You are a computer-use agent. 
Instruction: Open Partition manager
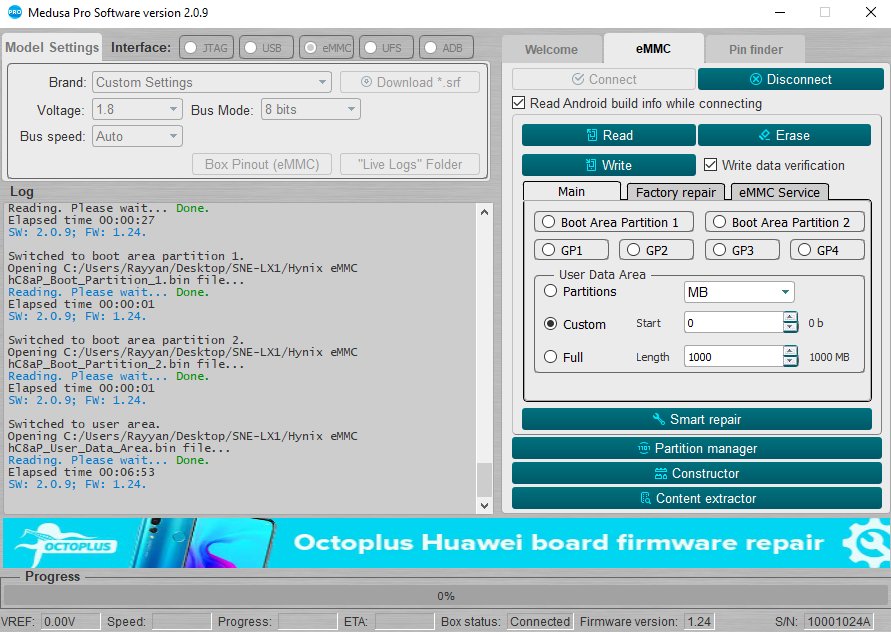point(697,448)
